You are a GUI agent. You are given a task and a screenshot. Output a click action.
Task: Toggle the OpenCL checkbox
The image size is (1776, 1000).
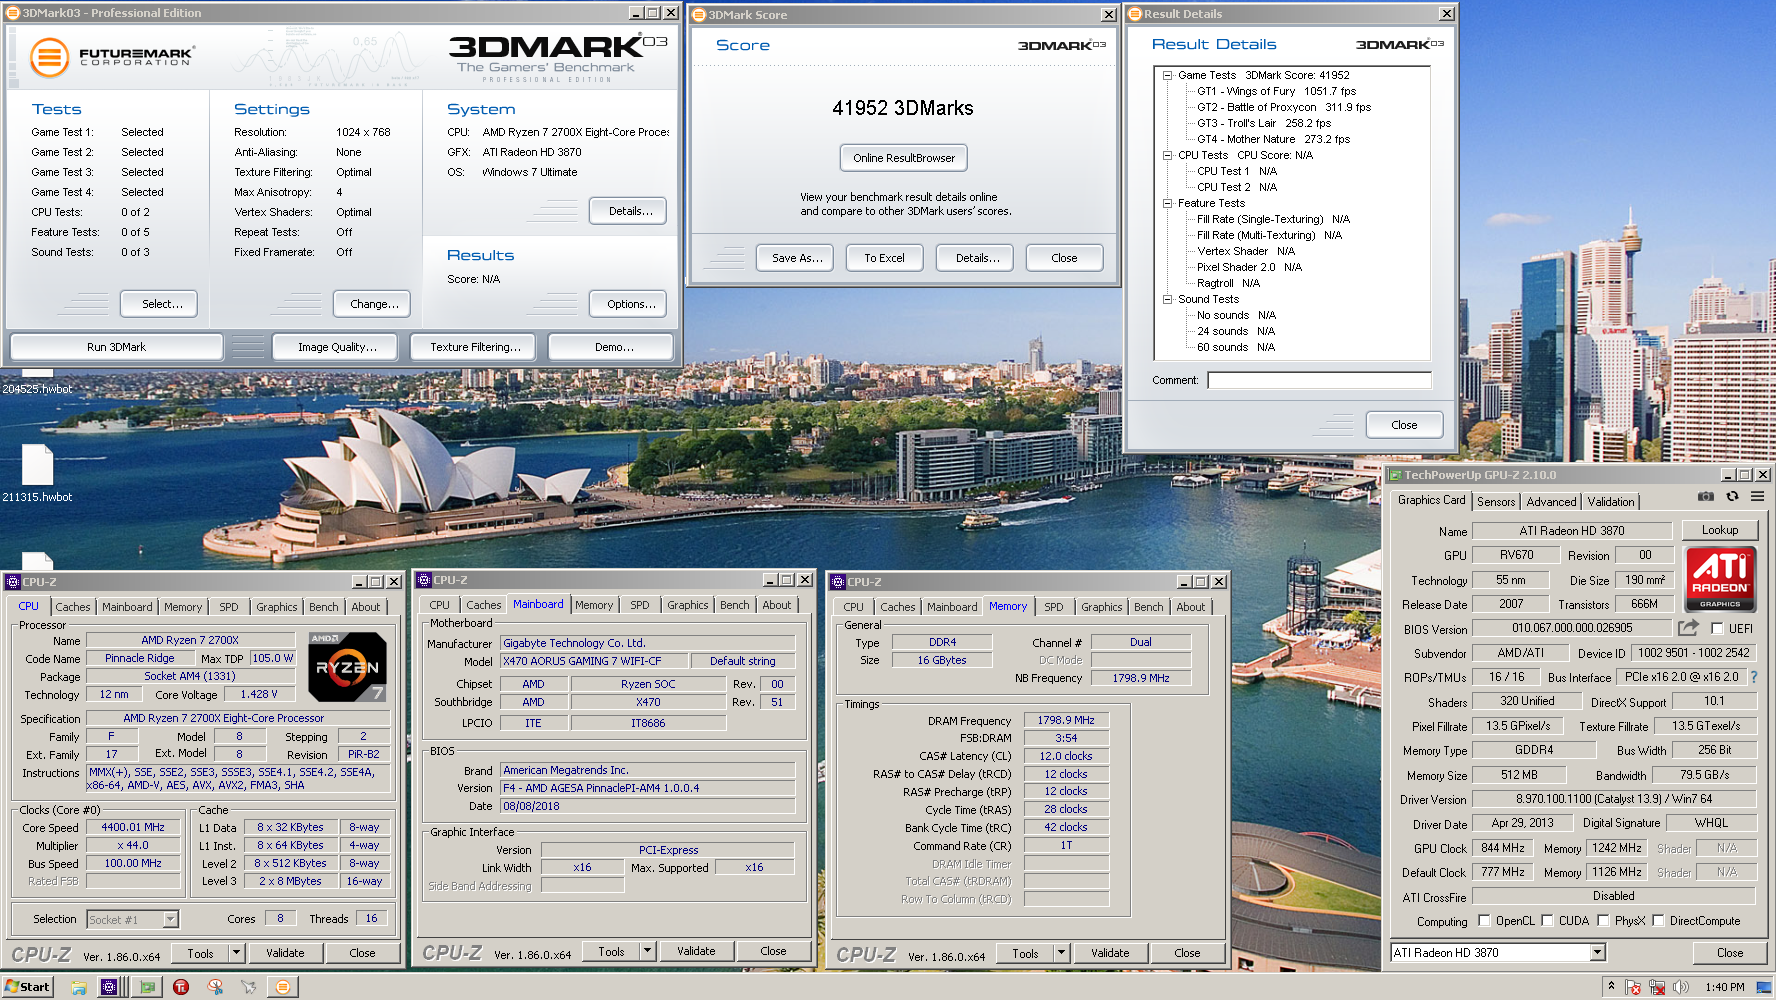coord(1484,921)
